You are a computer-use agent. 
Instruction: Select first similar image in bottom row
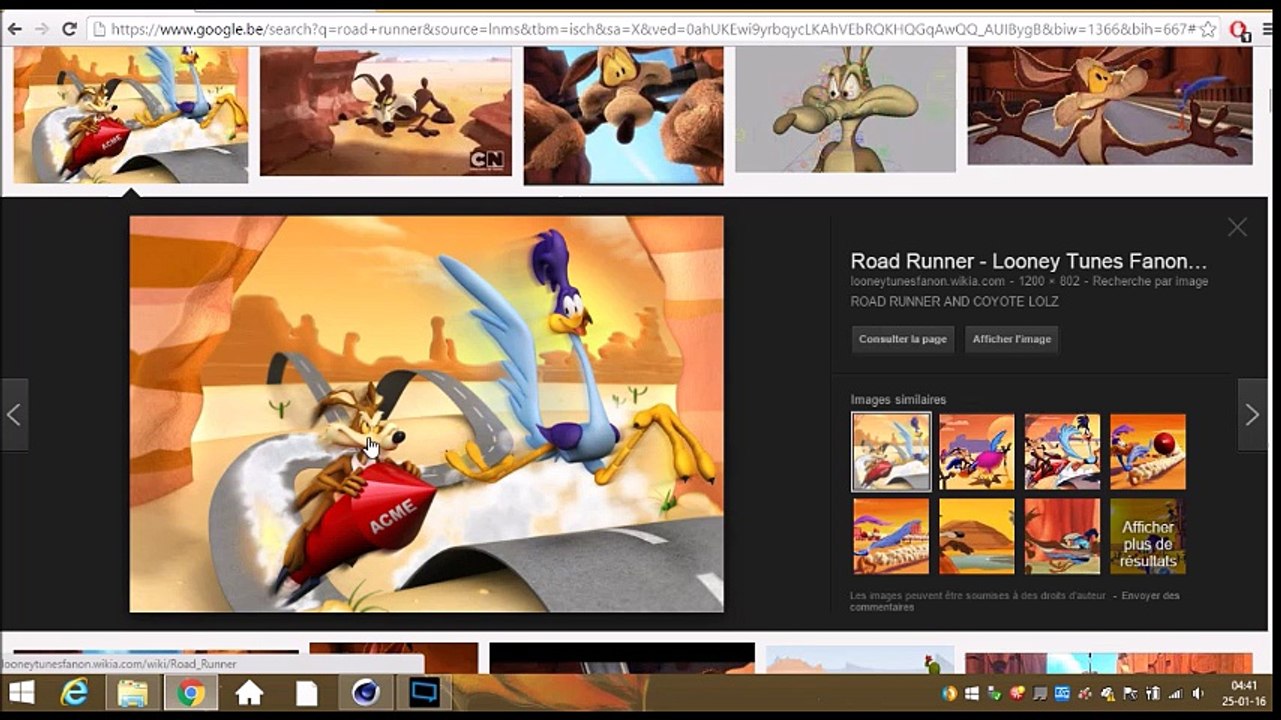click(x=891, y=536)
